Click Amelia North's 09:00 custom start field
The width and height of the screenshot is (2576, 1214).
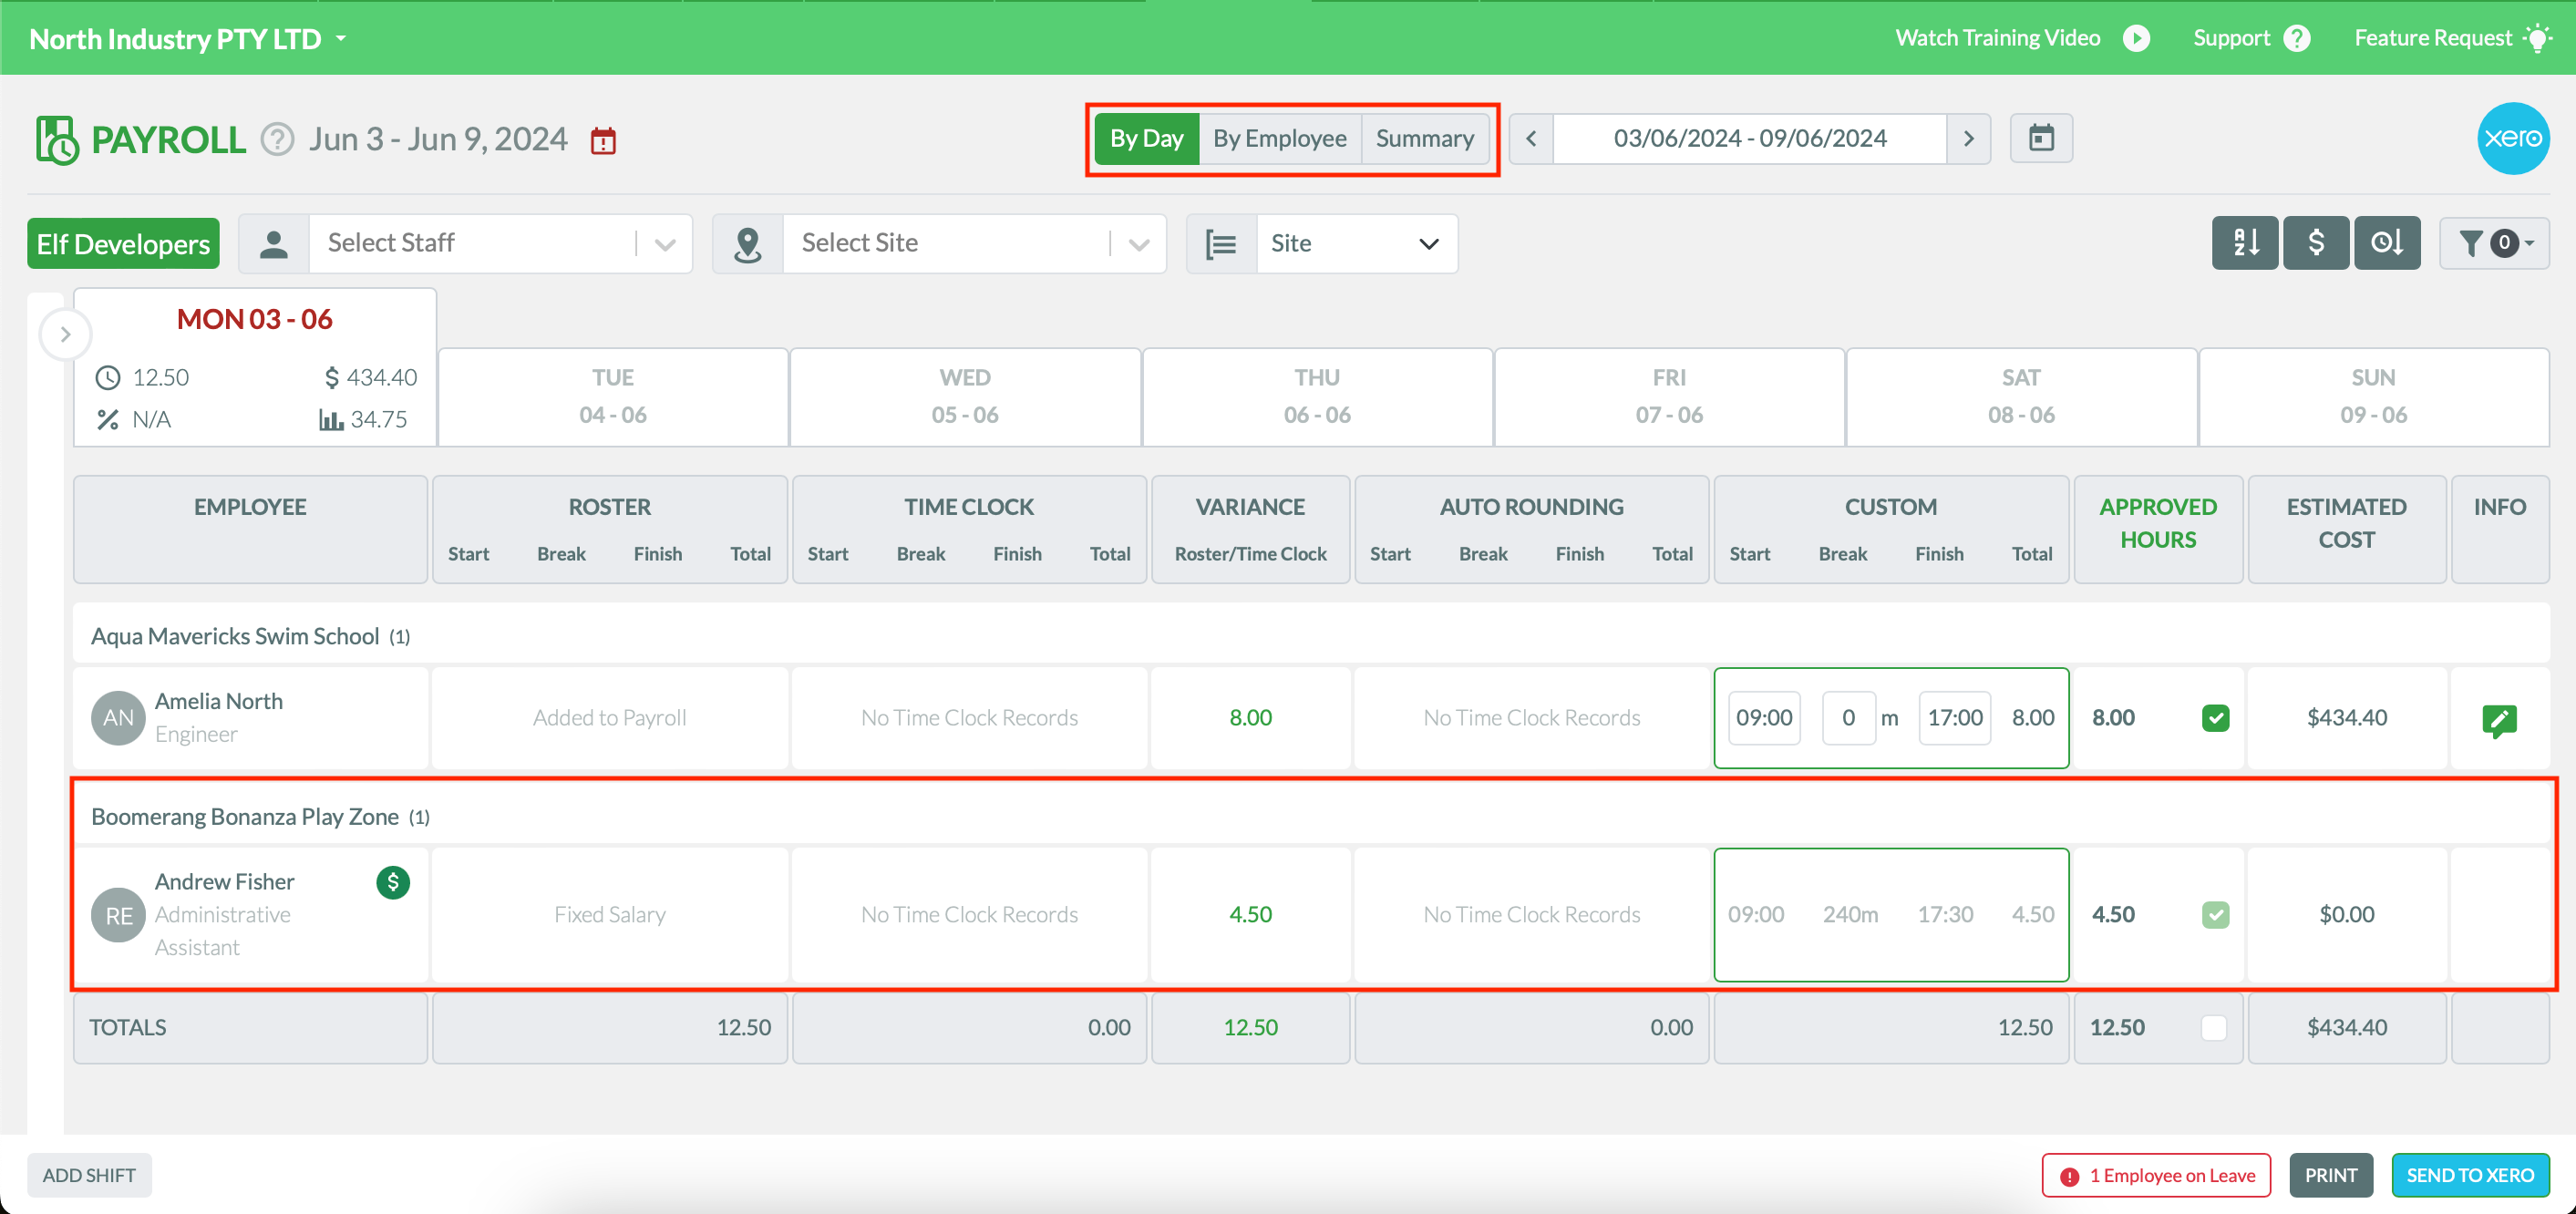tap(1764, 717)
